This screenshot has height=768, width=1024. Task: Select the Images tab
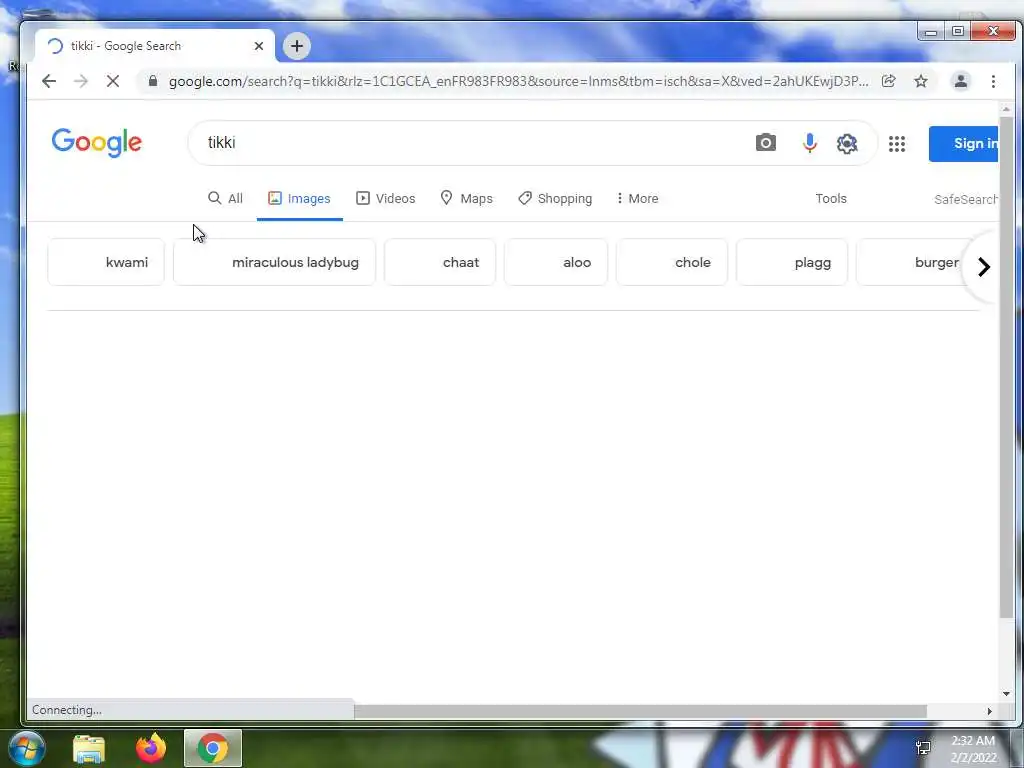300,199
